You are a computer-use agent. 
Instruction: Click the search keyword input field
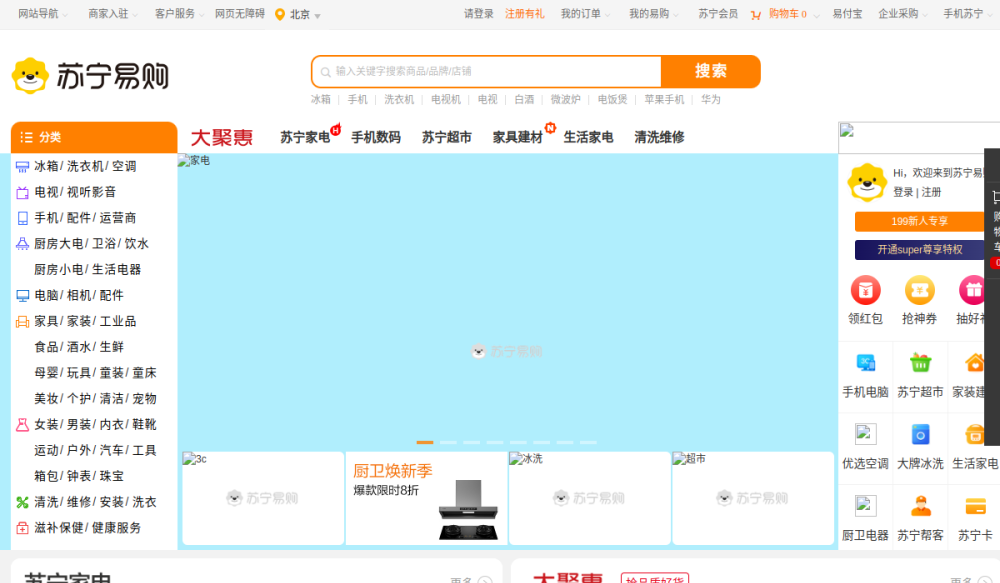click(487, 71)
